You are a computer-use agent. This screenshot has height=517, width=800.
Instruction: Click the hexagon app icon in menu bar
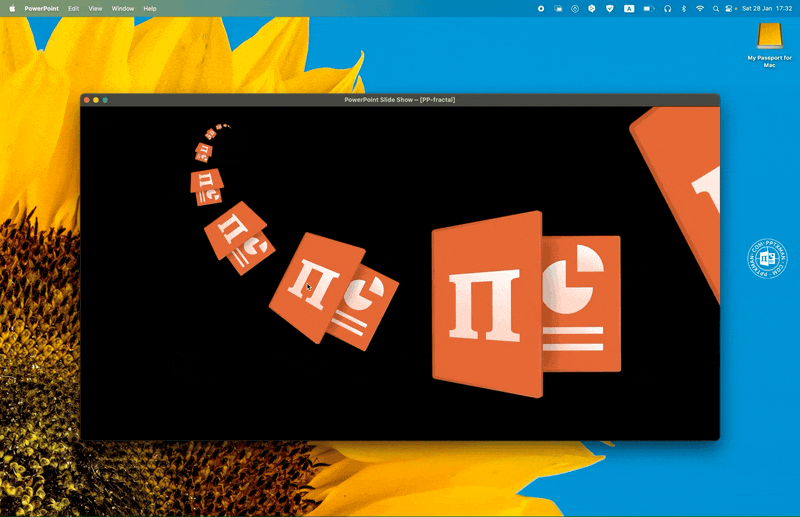point(592,9)
